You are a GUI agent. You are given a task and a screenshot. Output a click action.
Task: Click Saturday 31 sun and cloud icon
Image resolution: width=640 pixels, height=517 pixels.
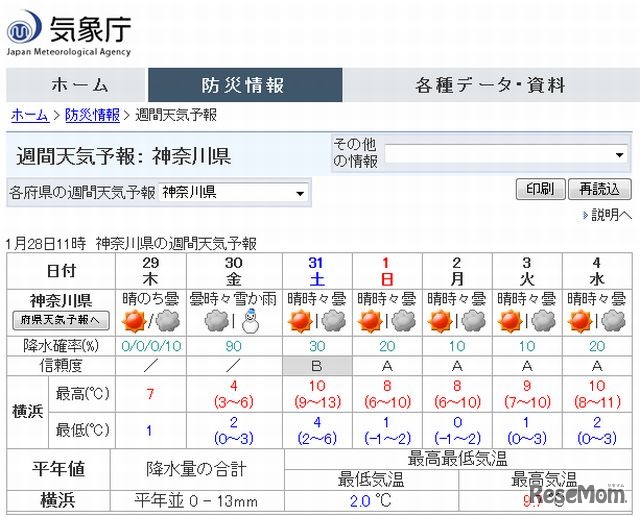point(316,321)
